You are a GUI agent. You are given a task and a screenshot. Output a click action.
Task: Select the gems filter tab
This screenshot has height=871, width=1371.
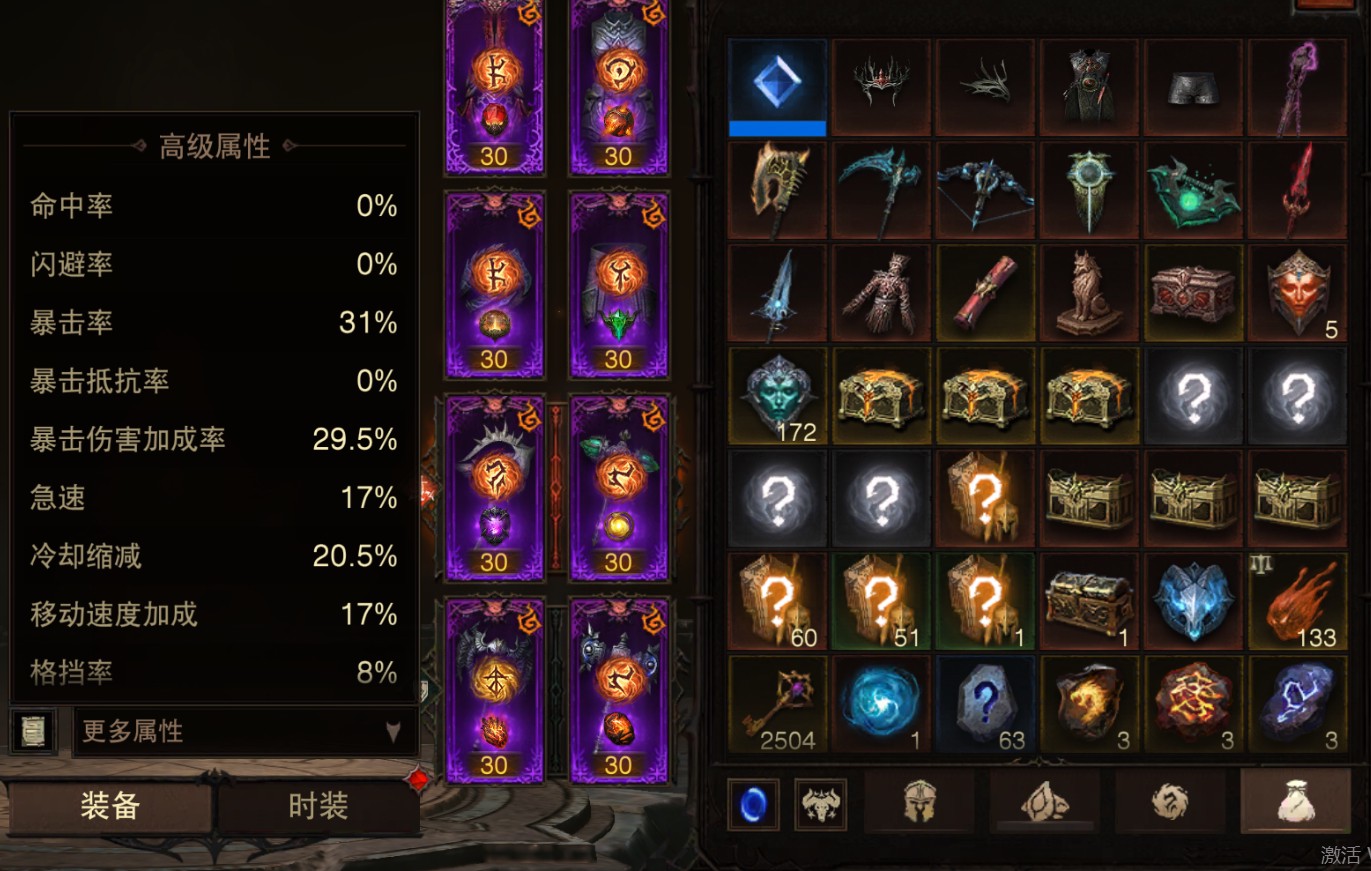[x=1045, y=803]
